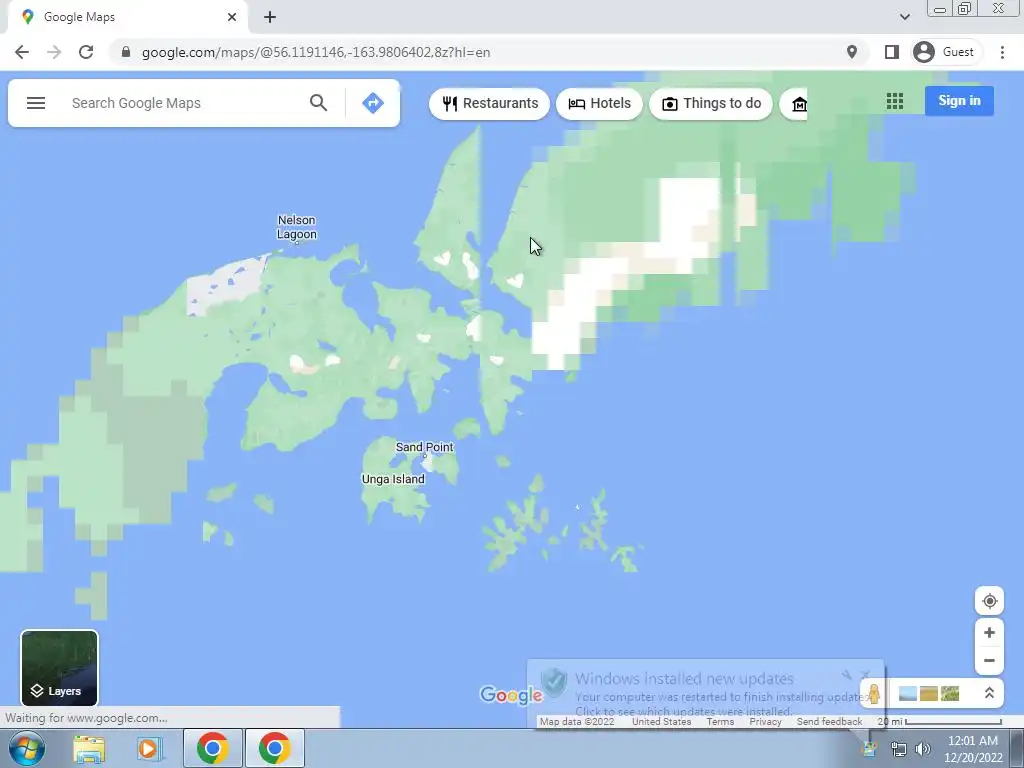This screenshot has width=1024, height=768.
Task: Go back with browser back arrow
Action: coord(22,52)
